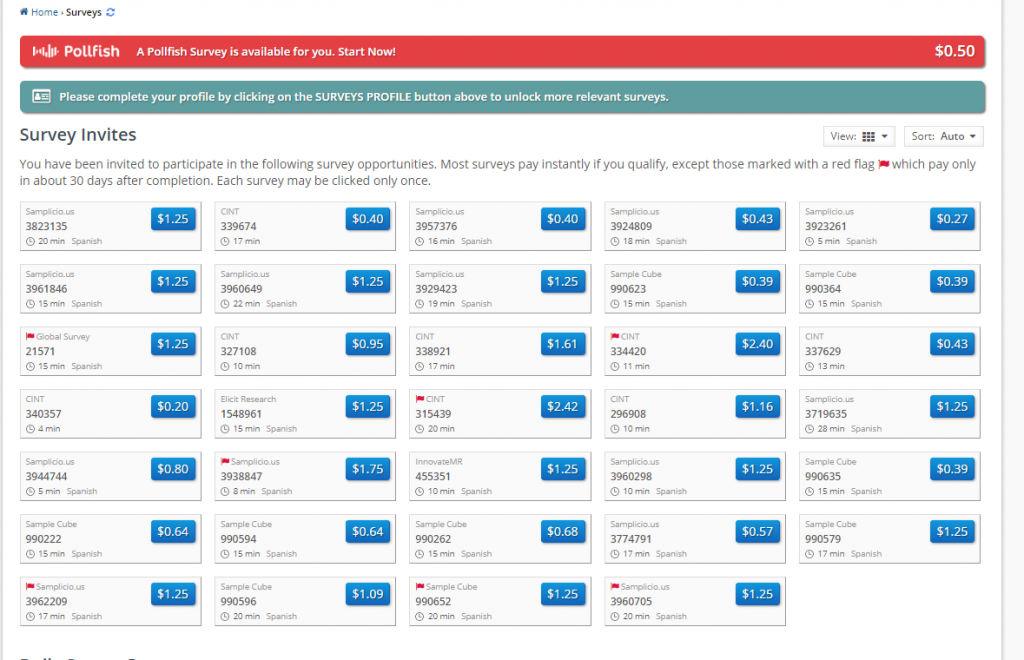Click $0.40 button for CINT 339674

pyautogui.click(x=368, y=219)
